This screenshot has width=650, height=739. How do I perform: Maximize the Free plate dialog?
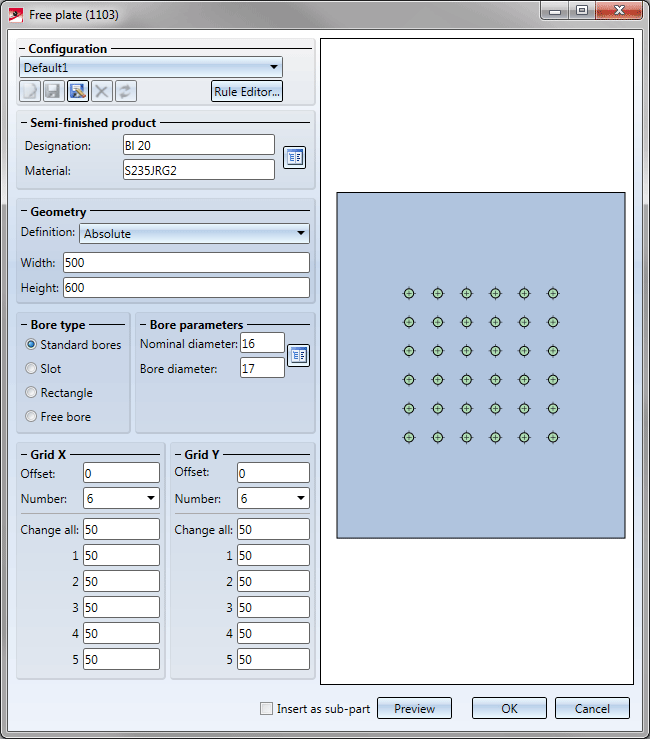coord(582,10)
